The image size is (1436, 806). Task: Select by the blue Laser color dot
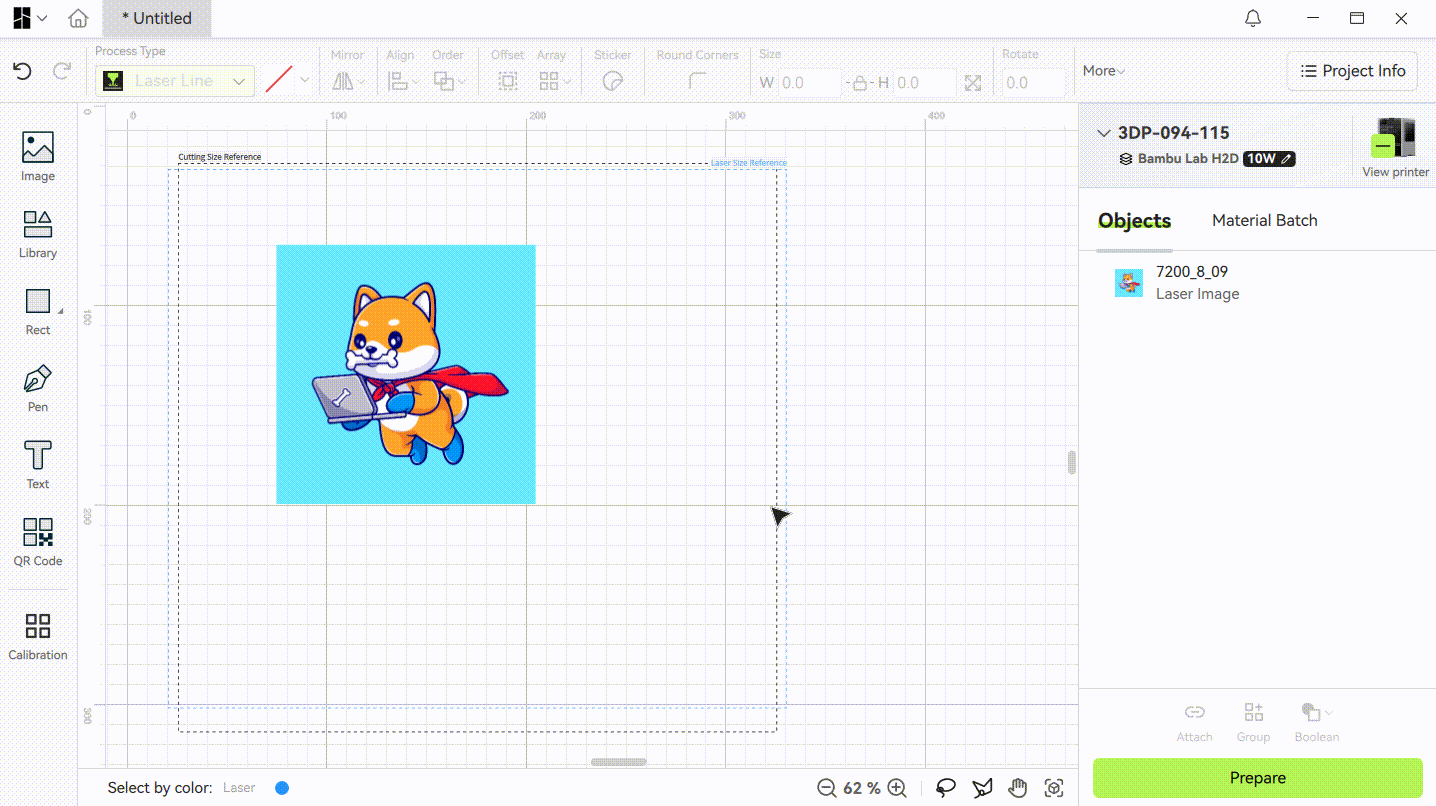click(x=282, y=788)
